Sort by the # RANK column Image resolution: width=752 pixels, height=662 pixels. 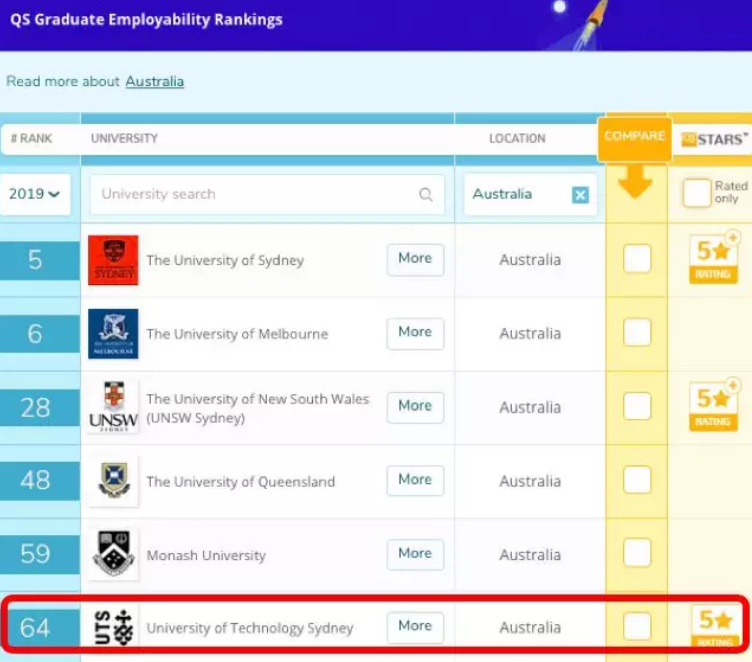coord(31,139)
